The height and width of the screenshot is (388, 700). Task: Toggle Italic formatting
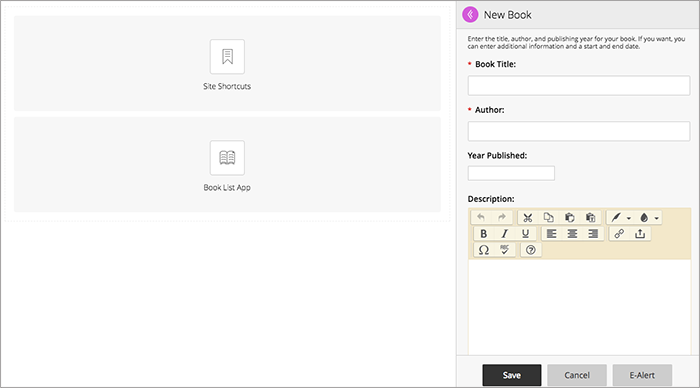pyautogui.click(x=504, y=234)
